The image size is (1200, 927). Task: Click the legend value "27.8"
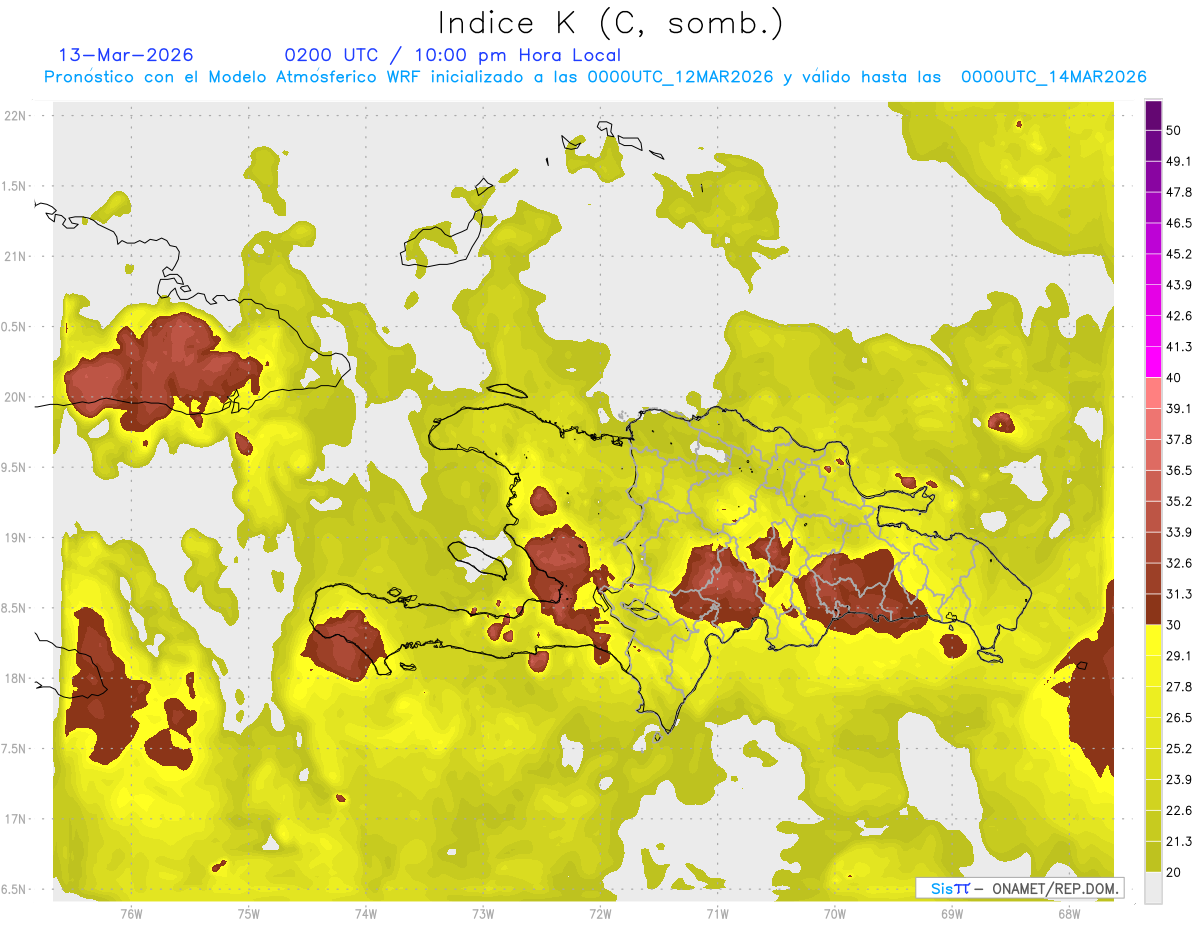1179,687
